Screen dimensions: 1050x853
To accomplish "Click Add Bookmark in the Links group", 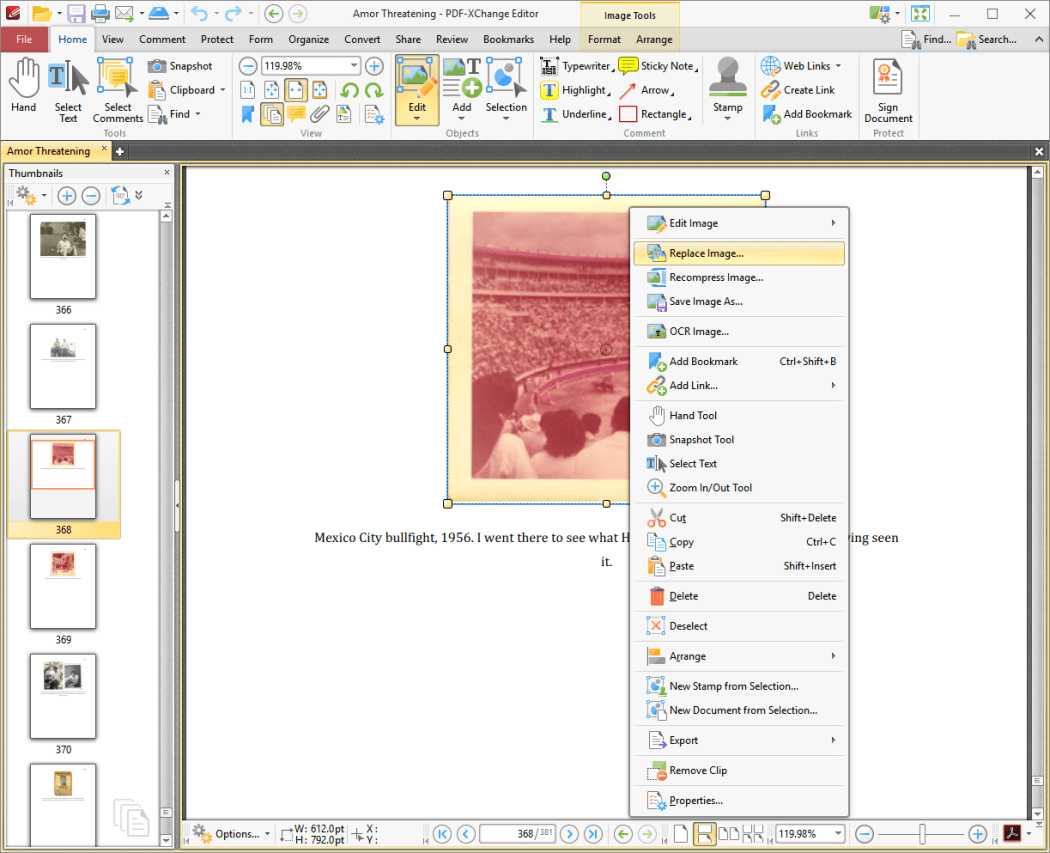I will (806, 114).
